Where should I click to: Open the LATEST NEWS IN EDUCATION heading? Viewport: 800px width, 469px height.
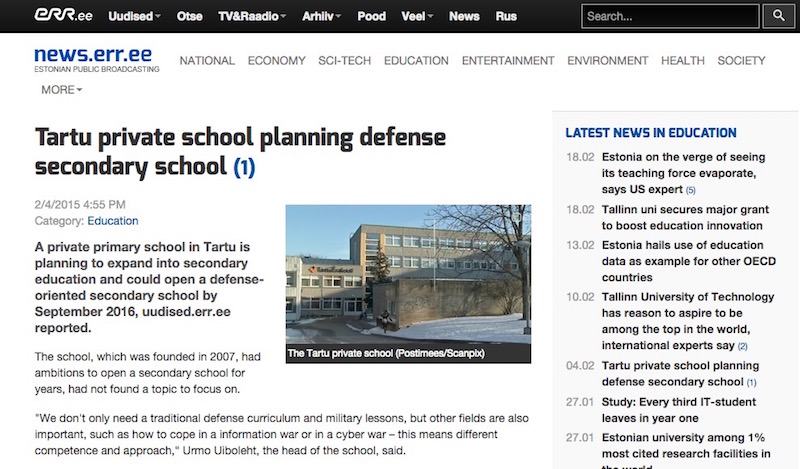pyautogui.click(x=651, y=133)
